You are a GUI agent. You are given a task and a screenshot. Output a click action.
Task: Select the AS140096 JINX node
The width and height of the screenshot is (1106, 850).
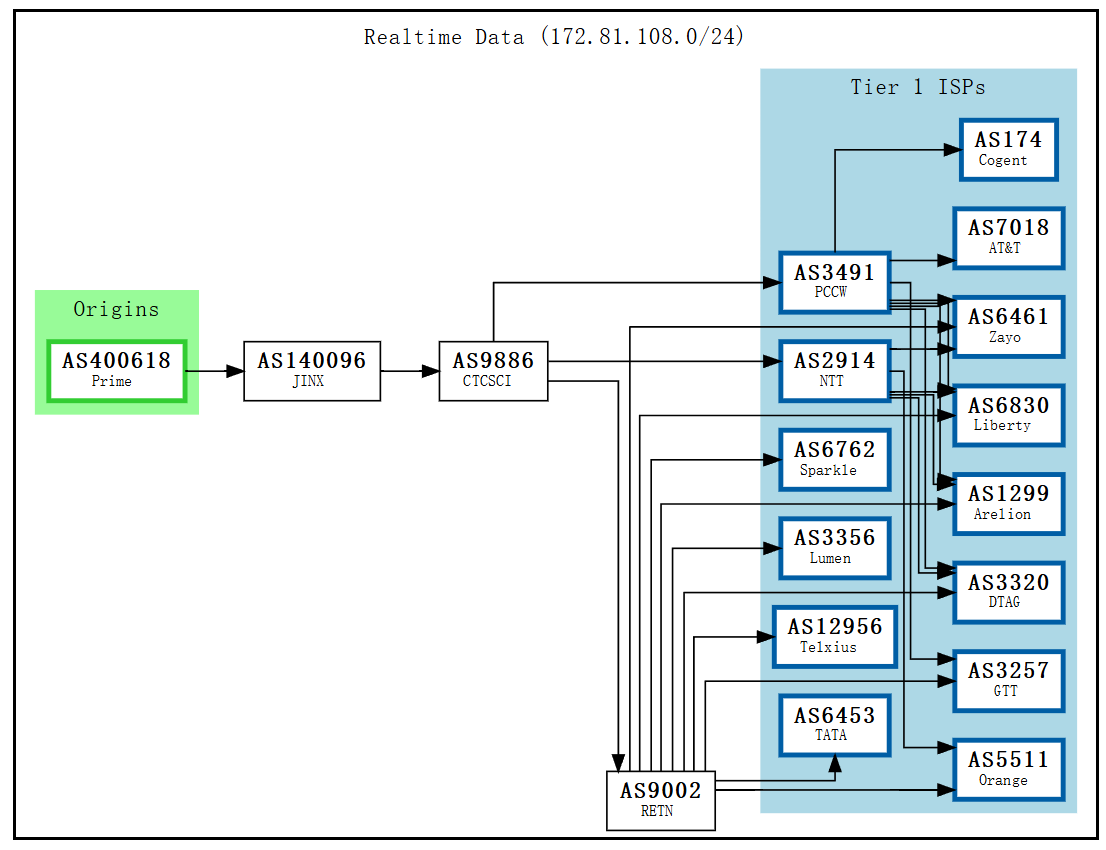coord(311,370)
